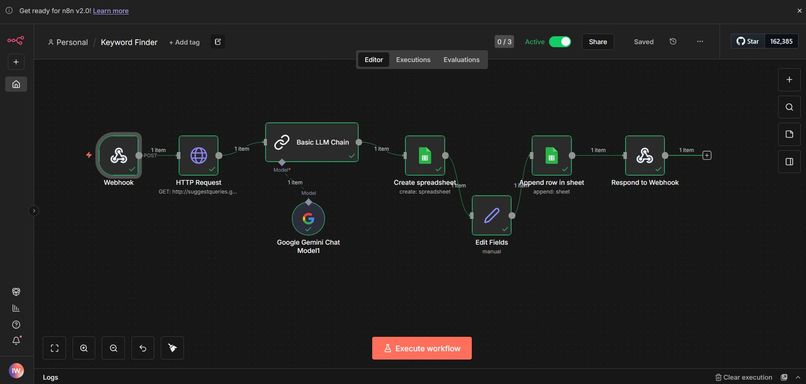Viewport: 806px width, 384px height.
Task: Select the HTTP Request globe node
Action: [198, 155]
